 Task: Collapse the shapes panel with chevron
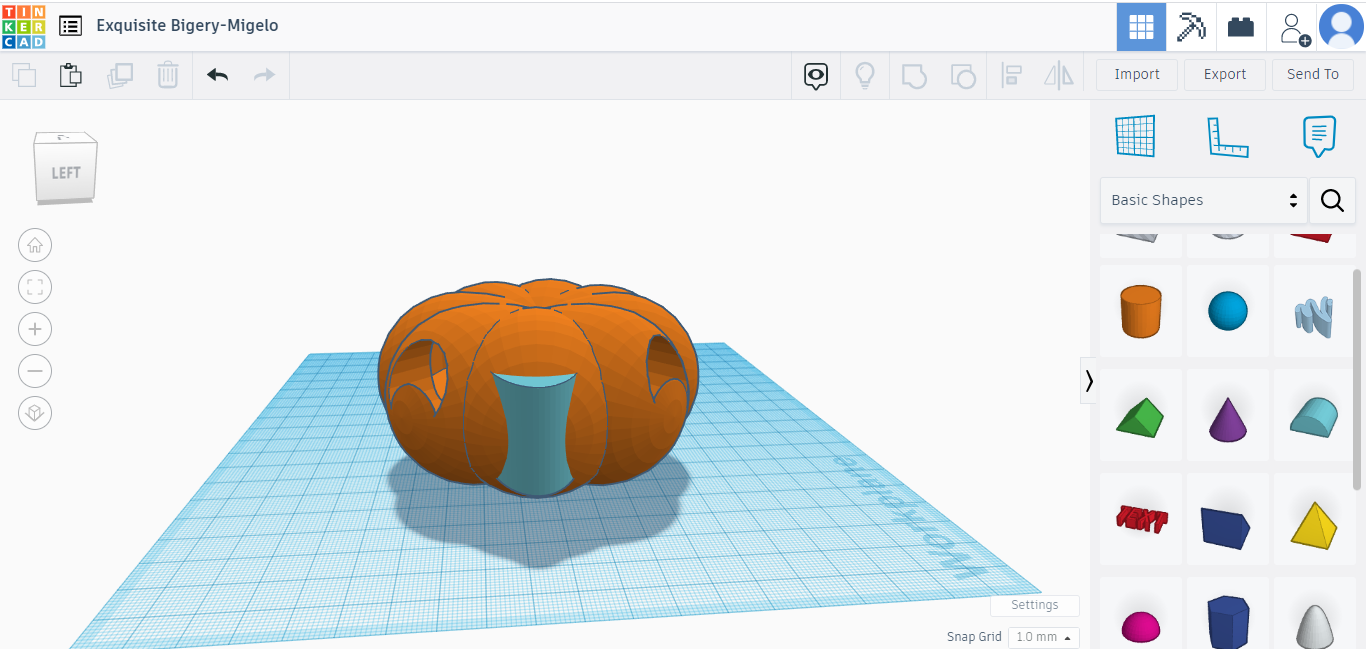1088,381
